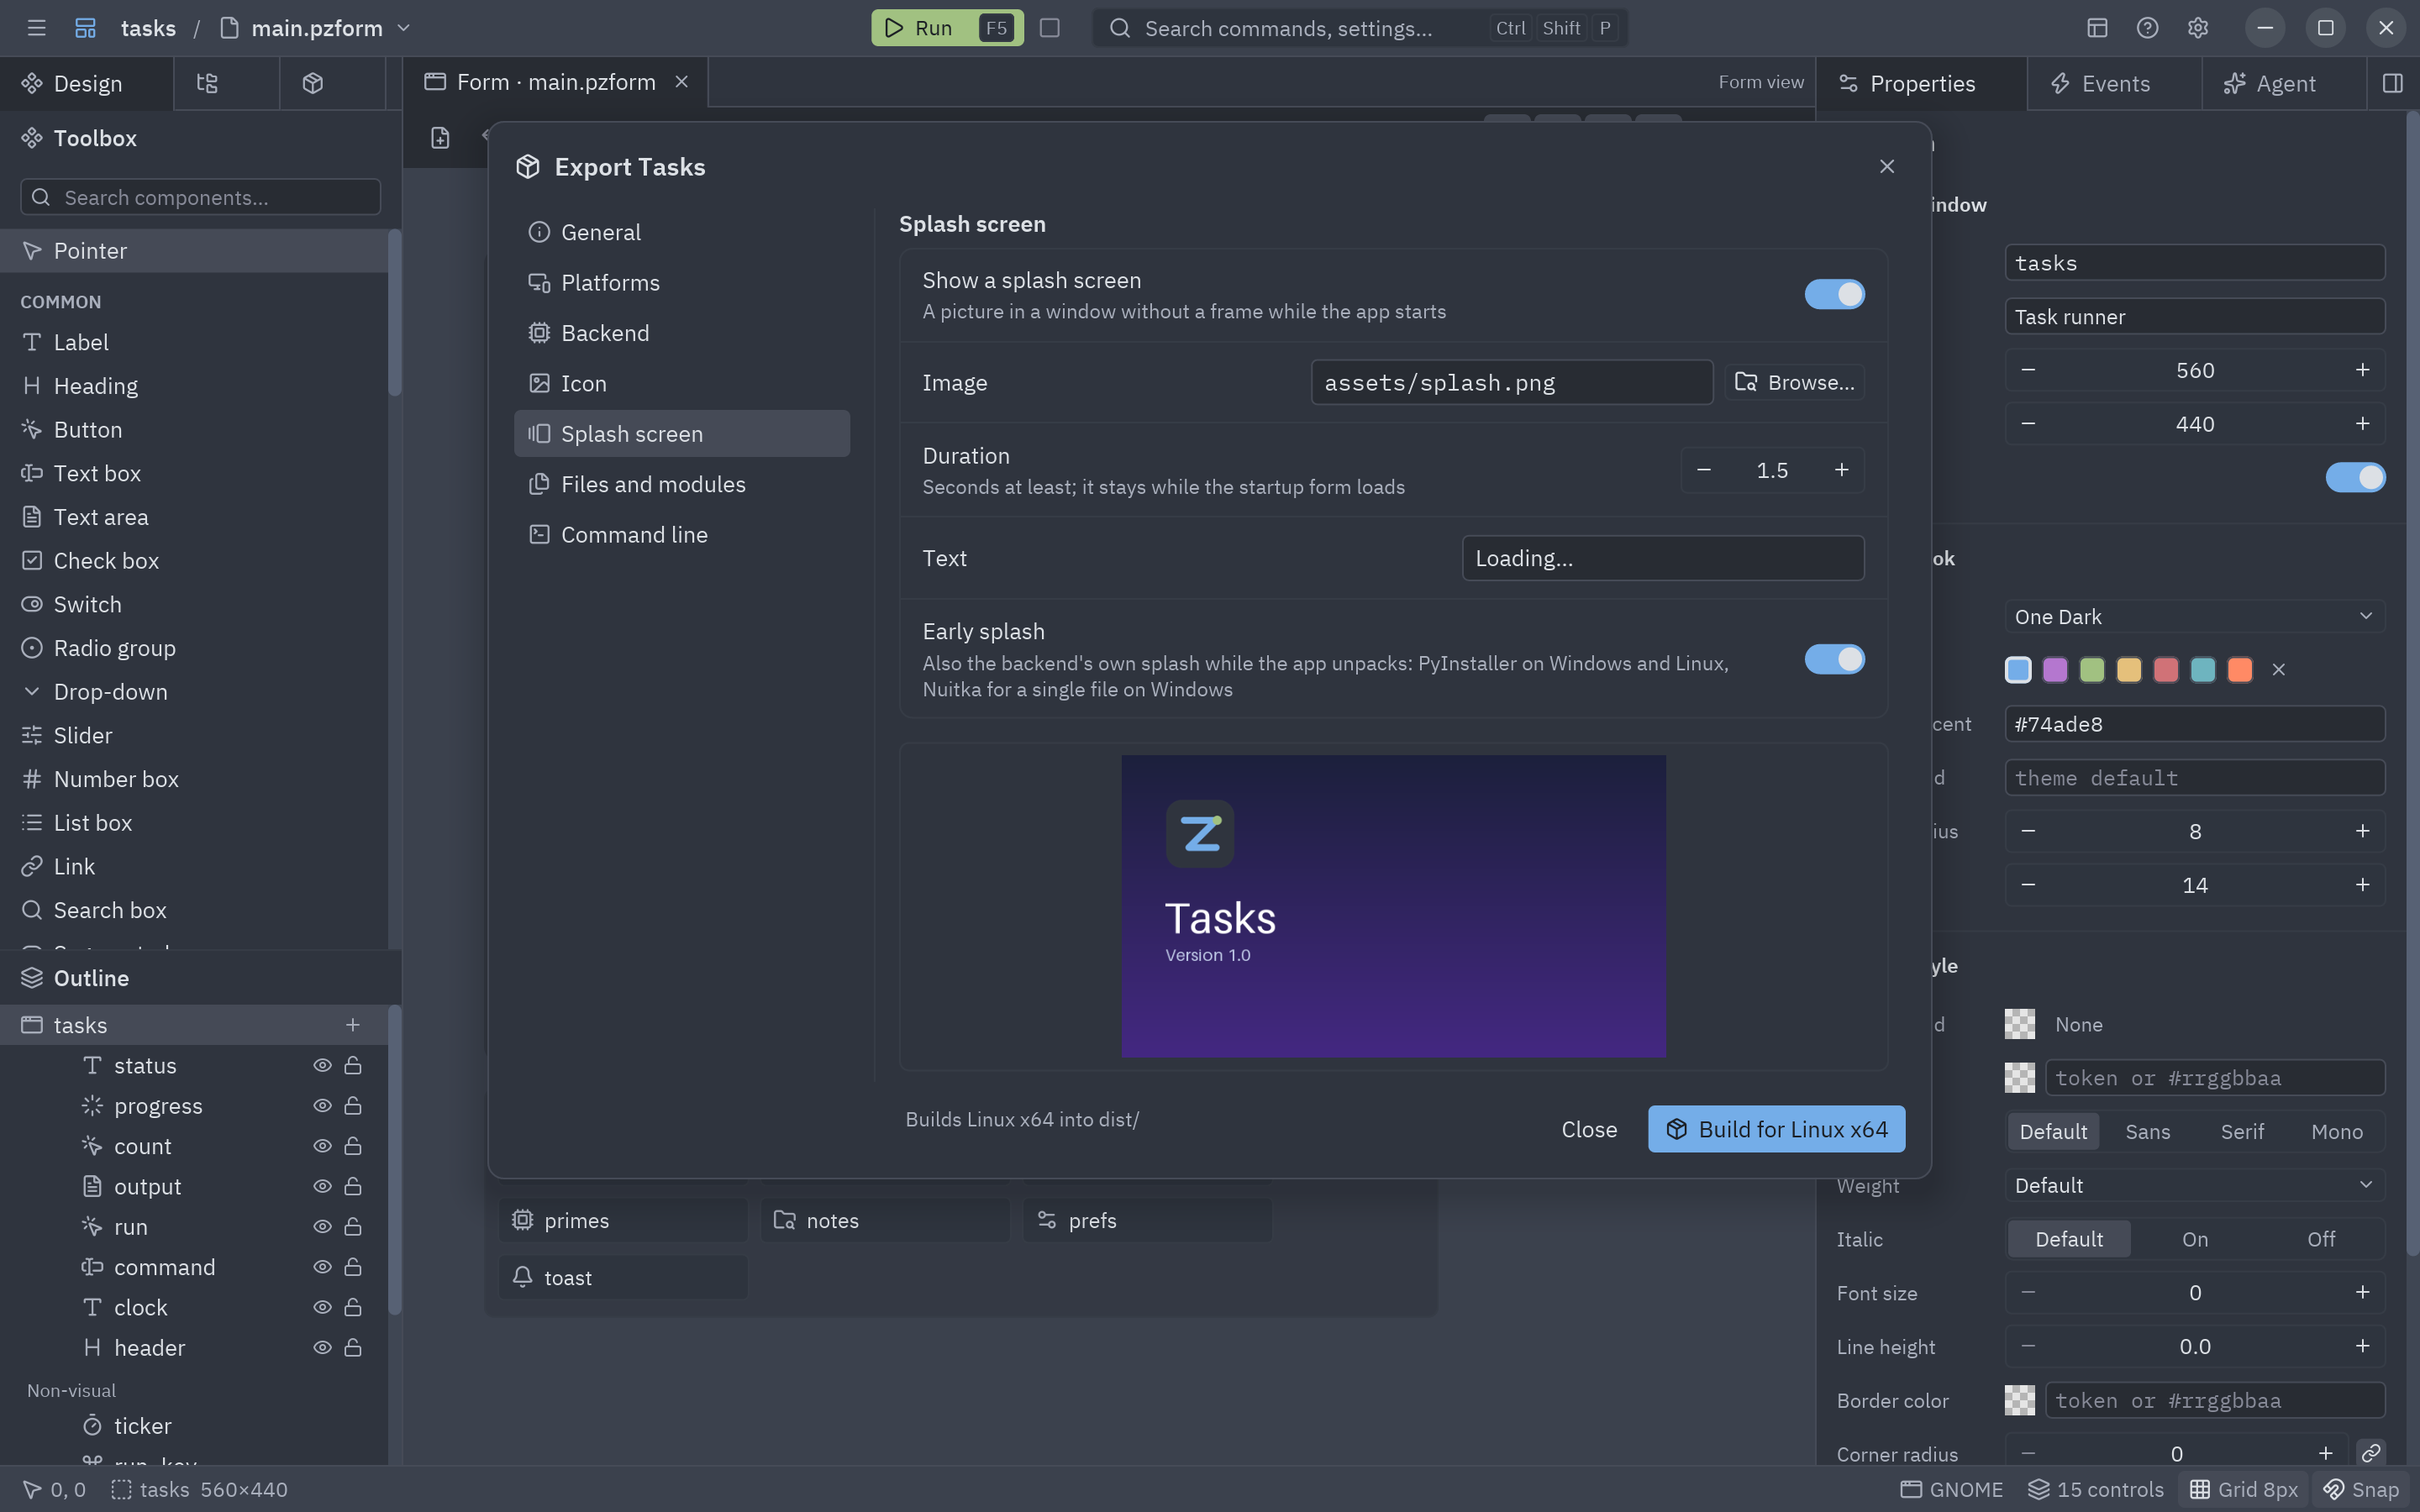Browse for a splash image file

(x=1794, y=383)
